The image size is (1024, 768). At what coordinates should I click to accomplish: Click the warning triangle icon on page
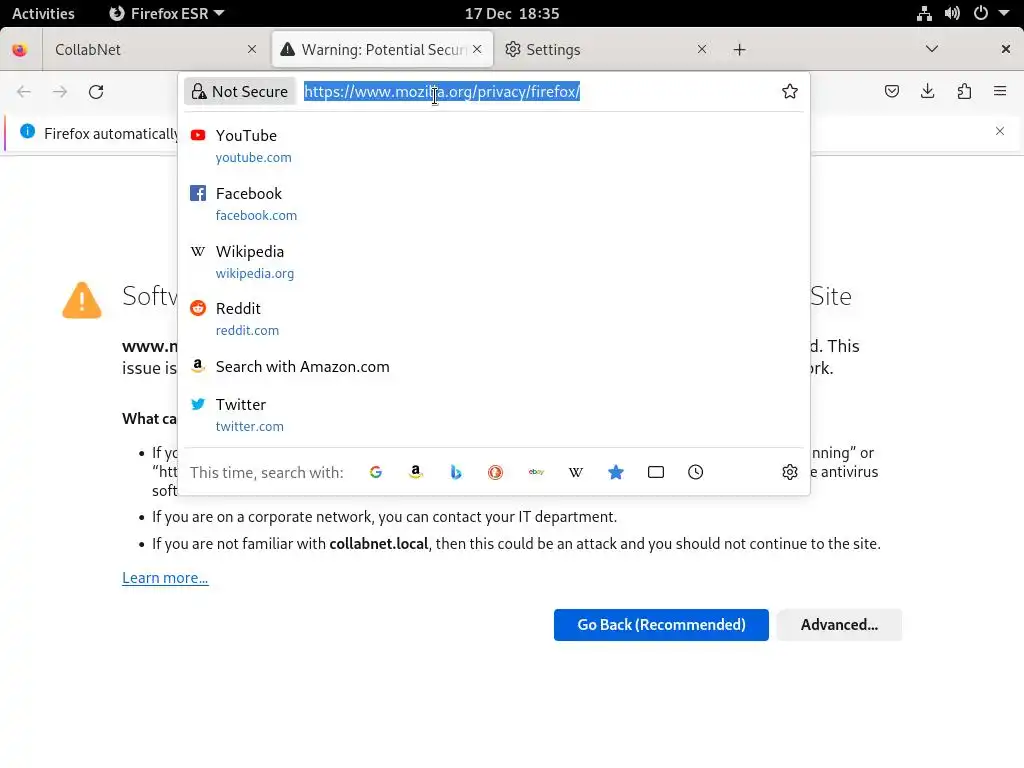tap(82, 300)
